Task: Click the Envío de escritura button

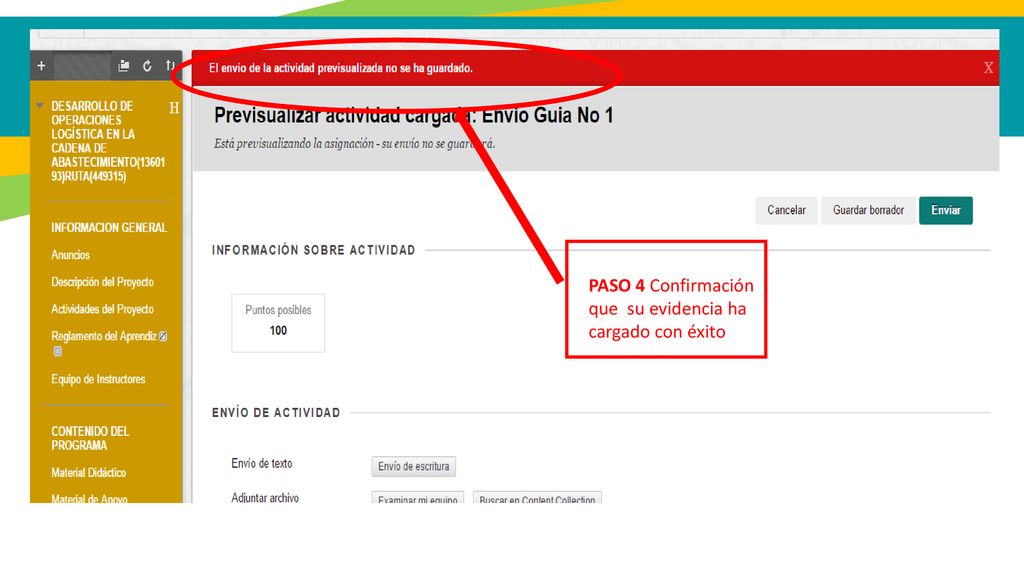Action: 413,466
